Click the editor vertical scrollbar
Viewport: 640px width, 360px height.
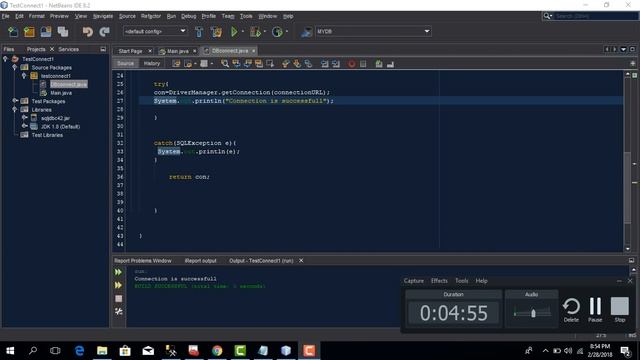[x=628, y=188]
